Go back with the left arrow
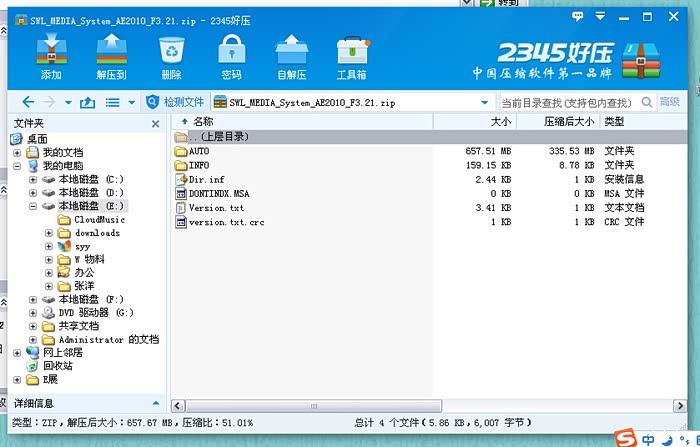The height and width of the screenshot is (447, 700). pos(27,102)
